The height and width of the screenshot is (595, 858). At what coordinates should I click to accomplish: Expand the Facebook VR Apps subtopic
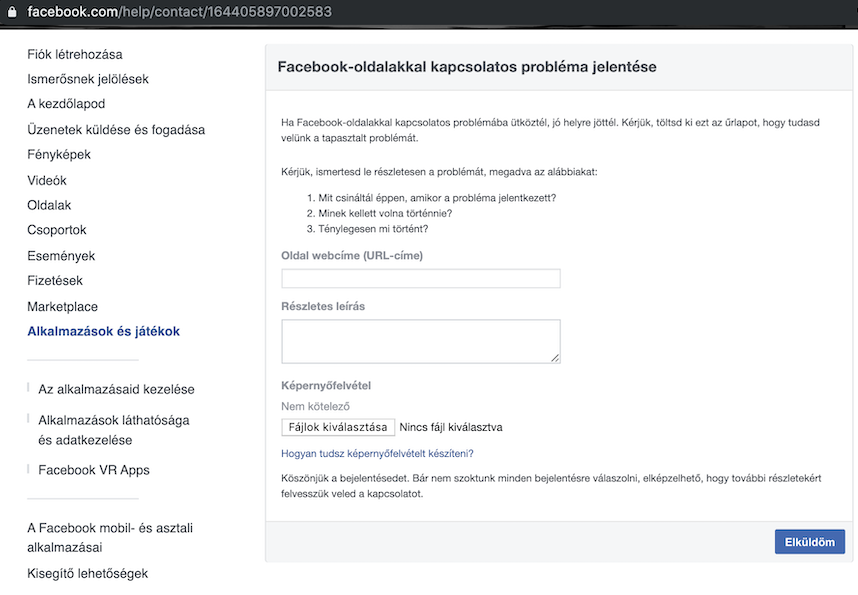click(94, 470)
